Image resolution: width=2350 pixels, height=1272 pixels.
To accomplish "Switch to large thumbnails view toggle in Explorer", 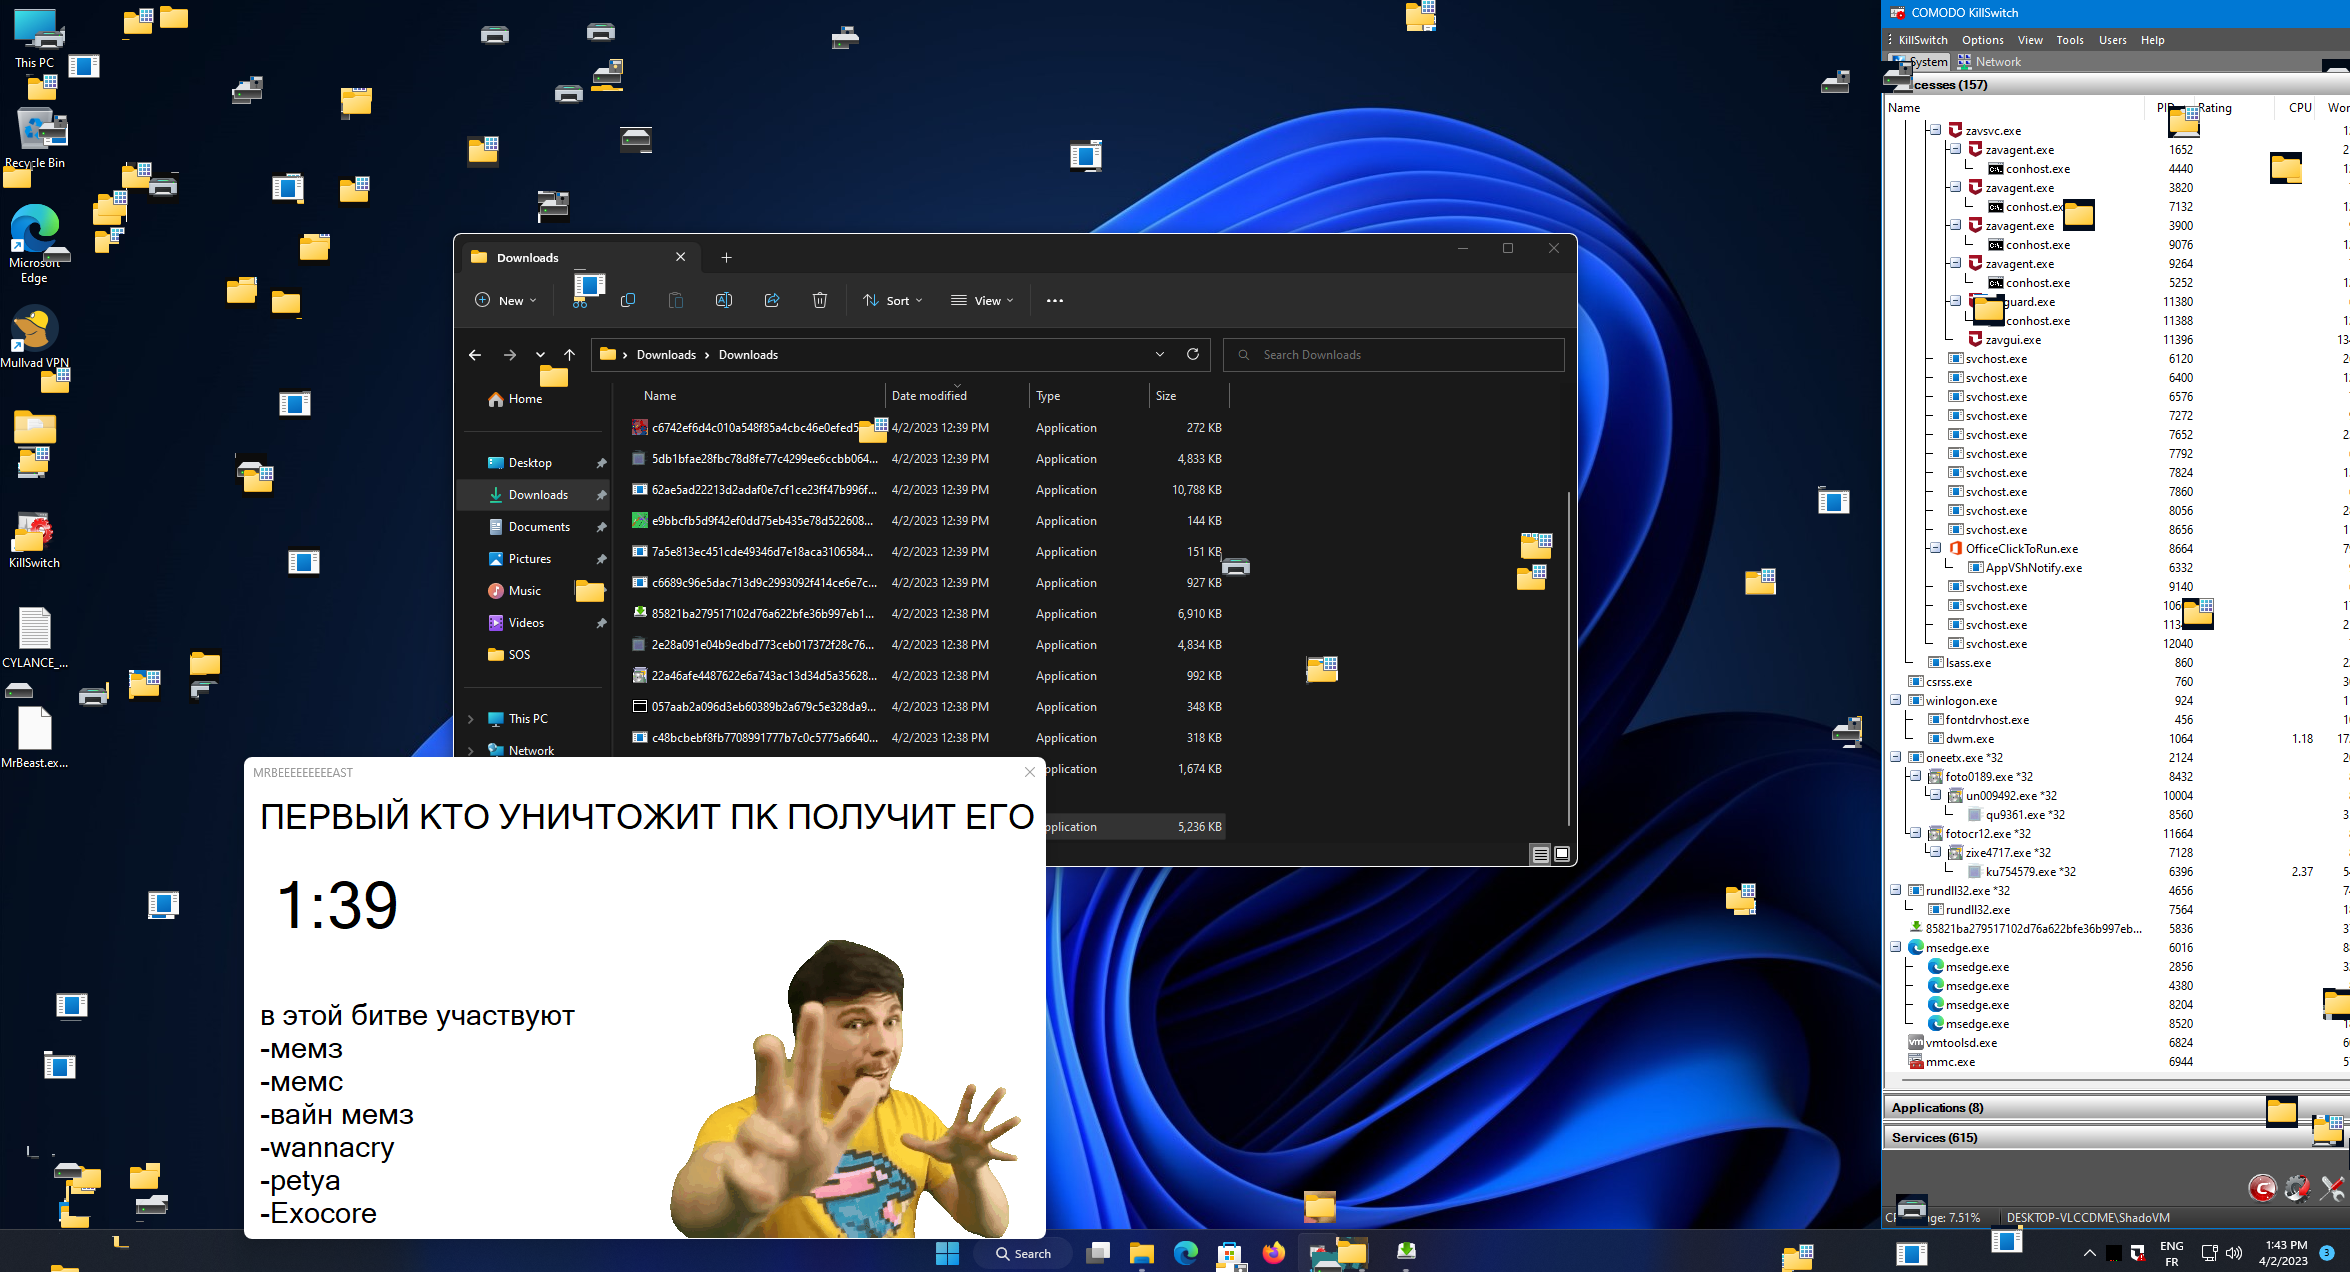I will coord(1562,854).
